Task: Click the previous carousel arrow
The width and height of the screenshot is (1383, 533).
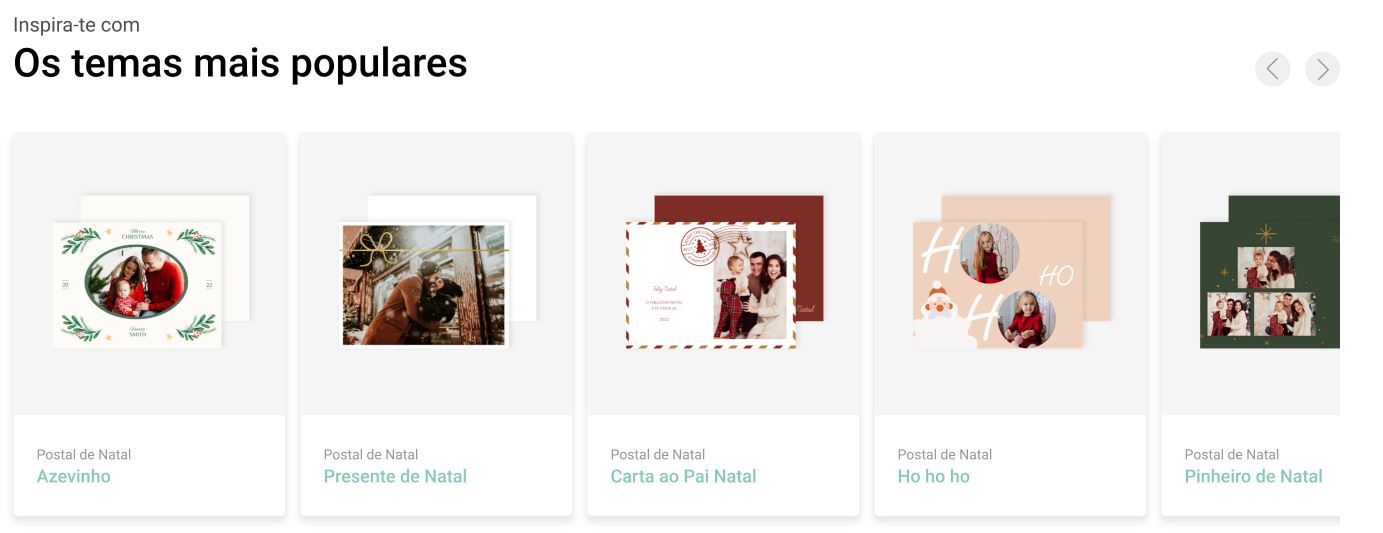Action: tap(1272, 69)
